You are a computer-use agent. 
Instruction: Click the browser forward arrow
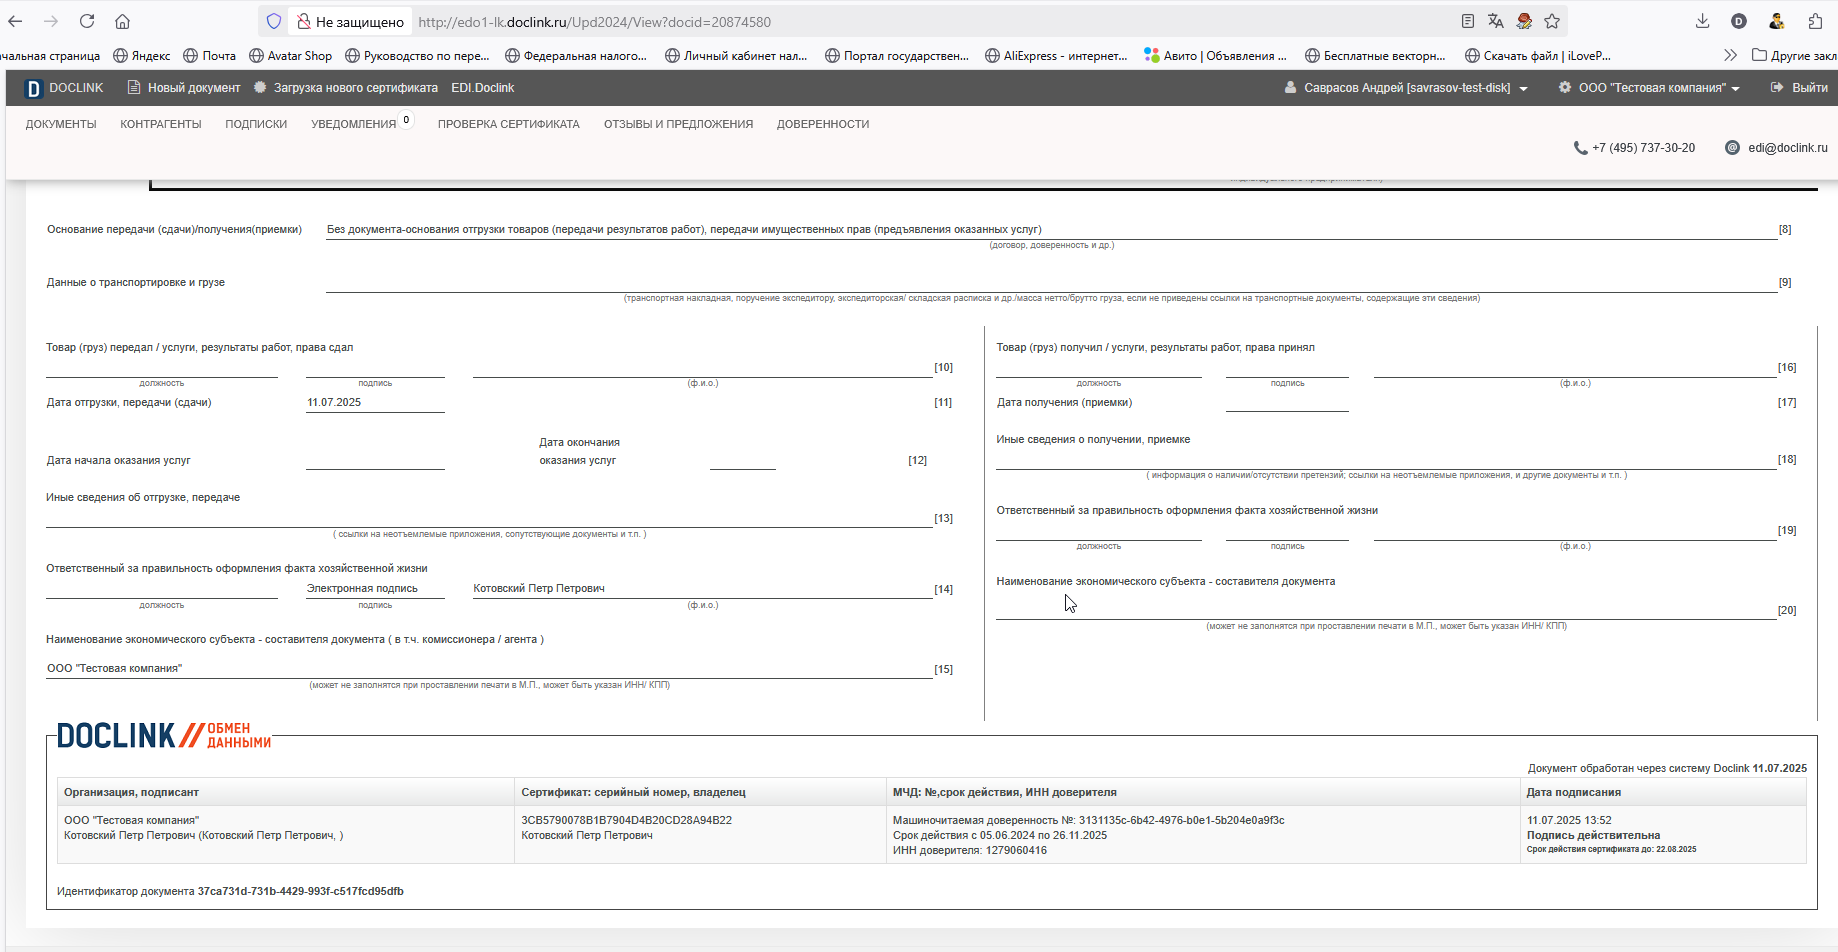point(51,21)
